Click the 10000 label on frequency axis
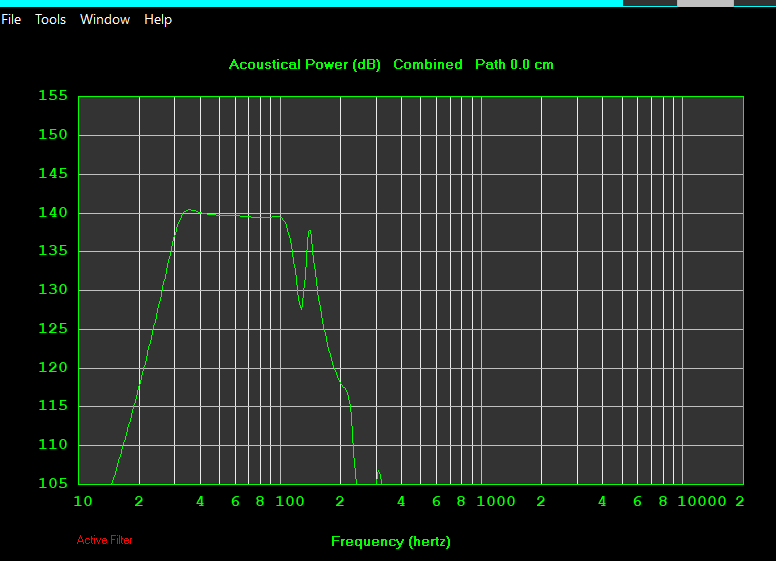This screenshot has width=776, height=561. [702, 502]
